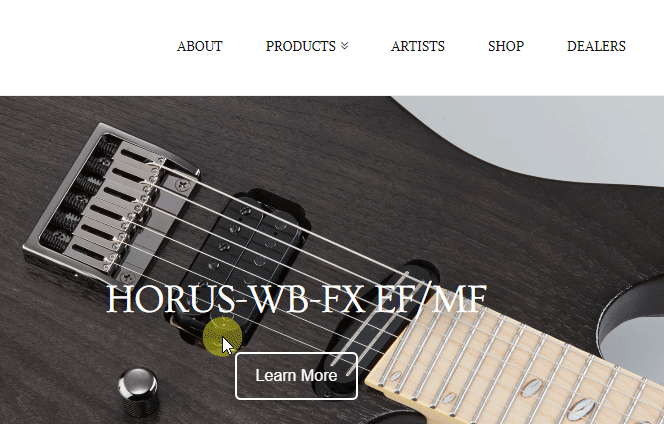Viewport: 664px width, 424px height.
Task: Expand the chevron arrow beside PRODUCTS
Action: (x=345, y=46)
